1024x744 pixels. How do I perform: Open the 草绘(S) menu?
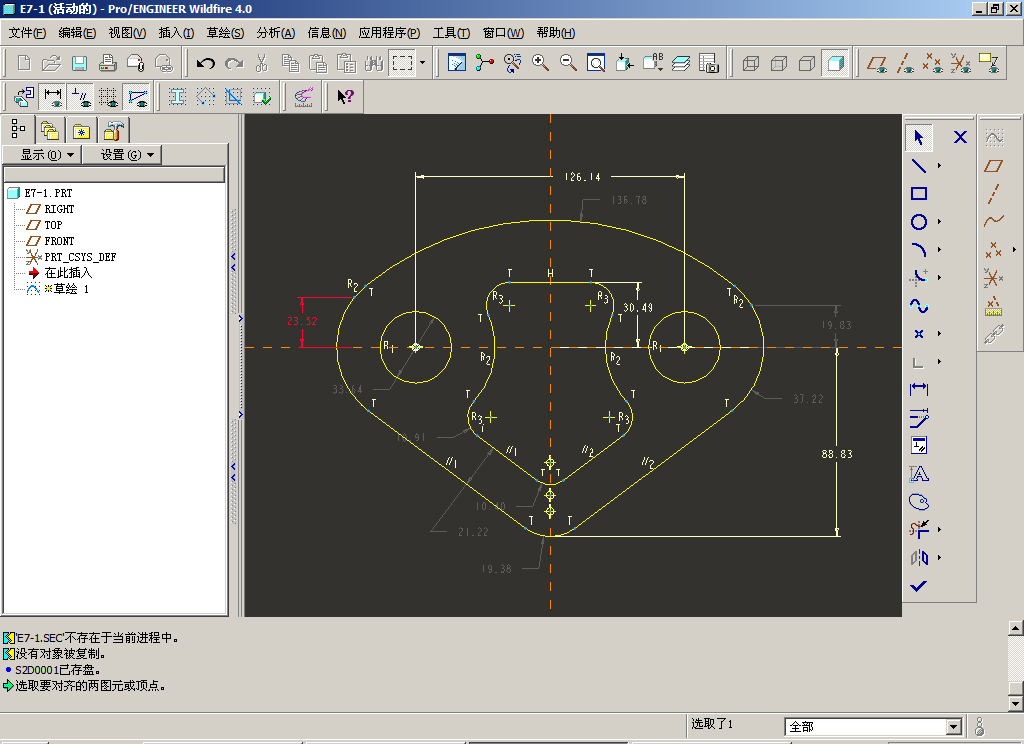tap(225, 33)
